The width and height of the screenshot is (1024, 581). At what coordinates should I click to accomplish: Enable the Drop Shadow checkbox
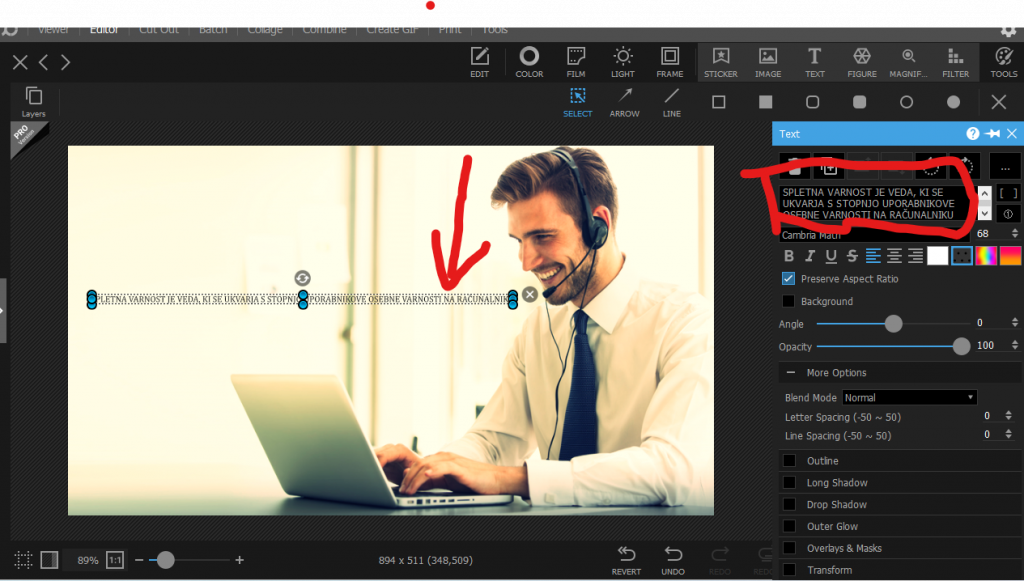coord(790,505)
